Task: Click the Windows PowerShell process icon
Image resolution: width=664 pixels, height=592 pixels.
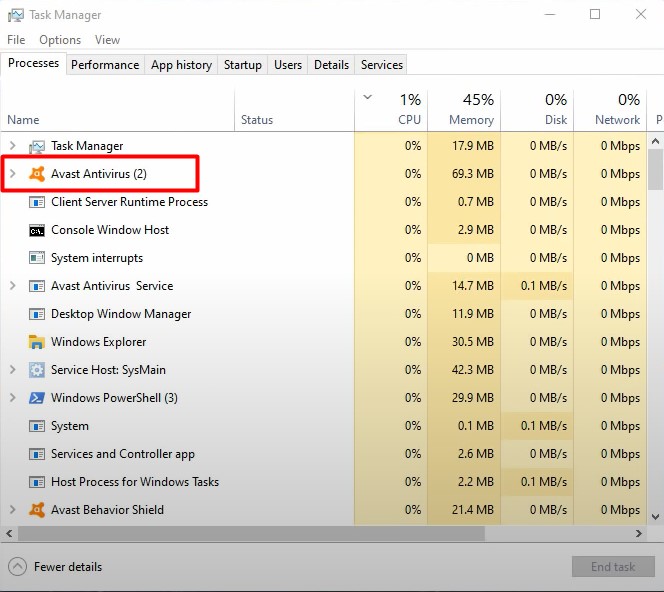Action: [x=37, y=398]
